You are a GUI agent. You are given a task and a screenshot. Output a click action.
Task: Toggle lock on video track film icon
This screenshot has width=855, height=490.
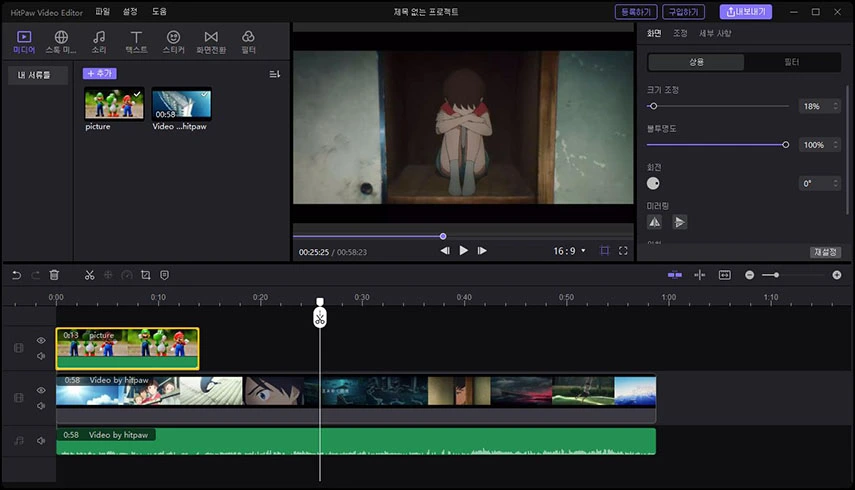(19, 398)
